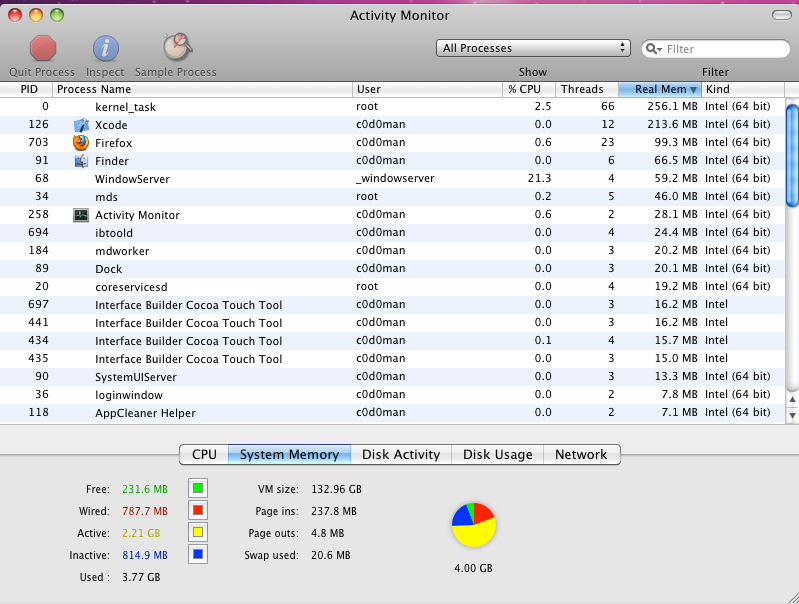
Task: Click the yellow Active memory color swatch
Action: click(198, 532)
